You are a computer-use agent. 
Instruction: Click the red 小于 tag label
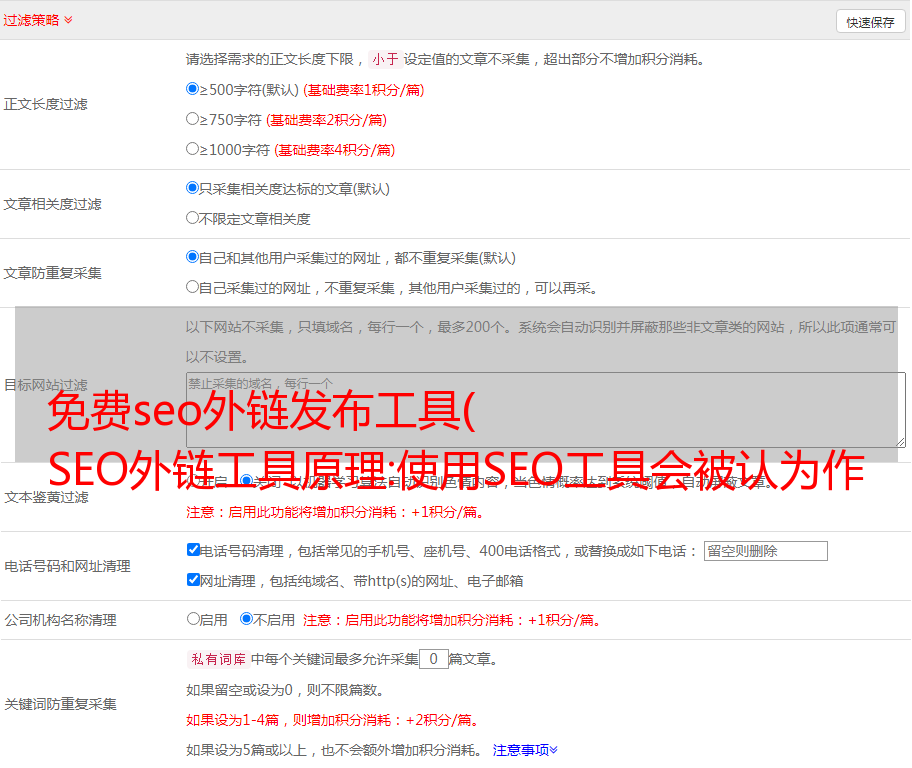pyautogui.click(x=385, y=59)
